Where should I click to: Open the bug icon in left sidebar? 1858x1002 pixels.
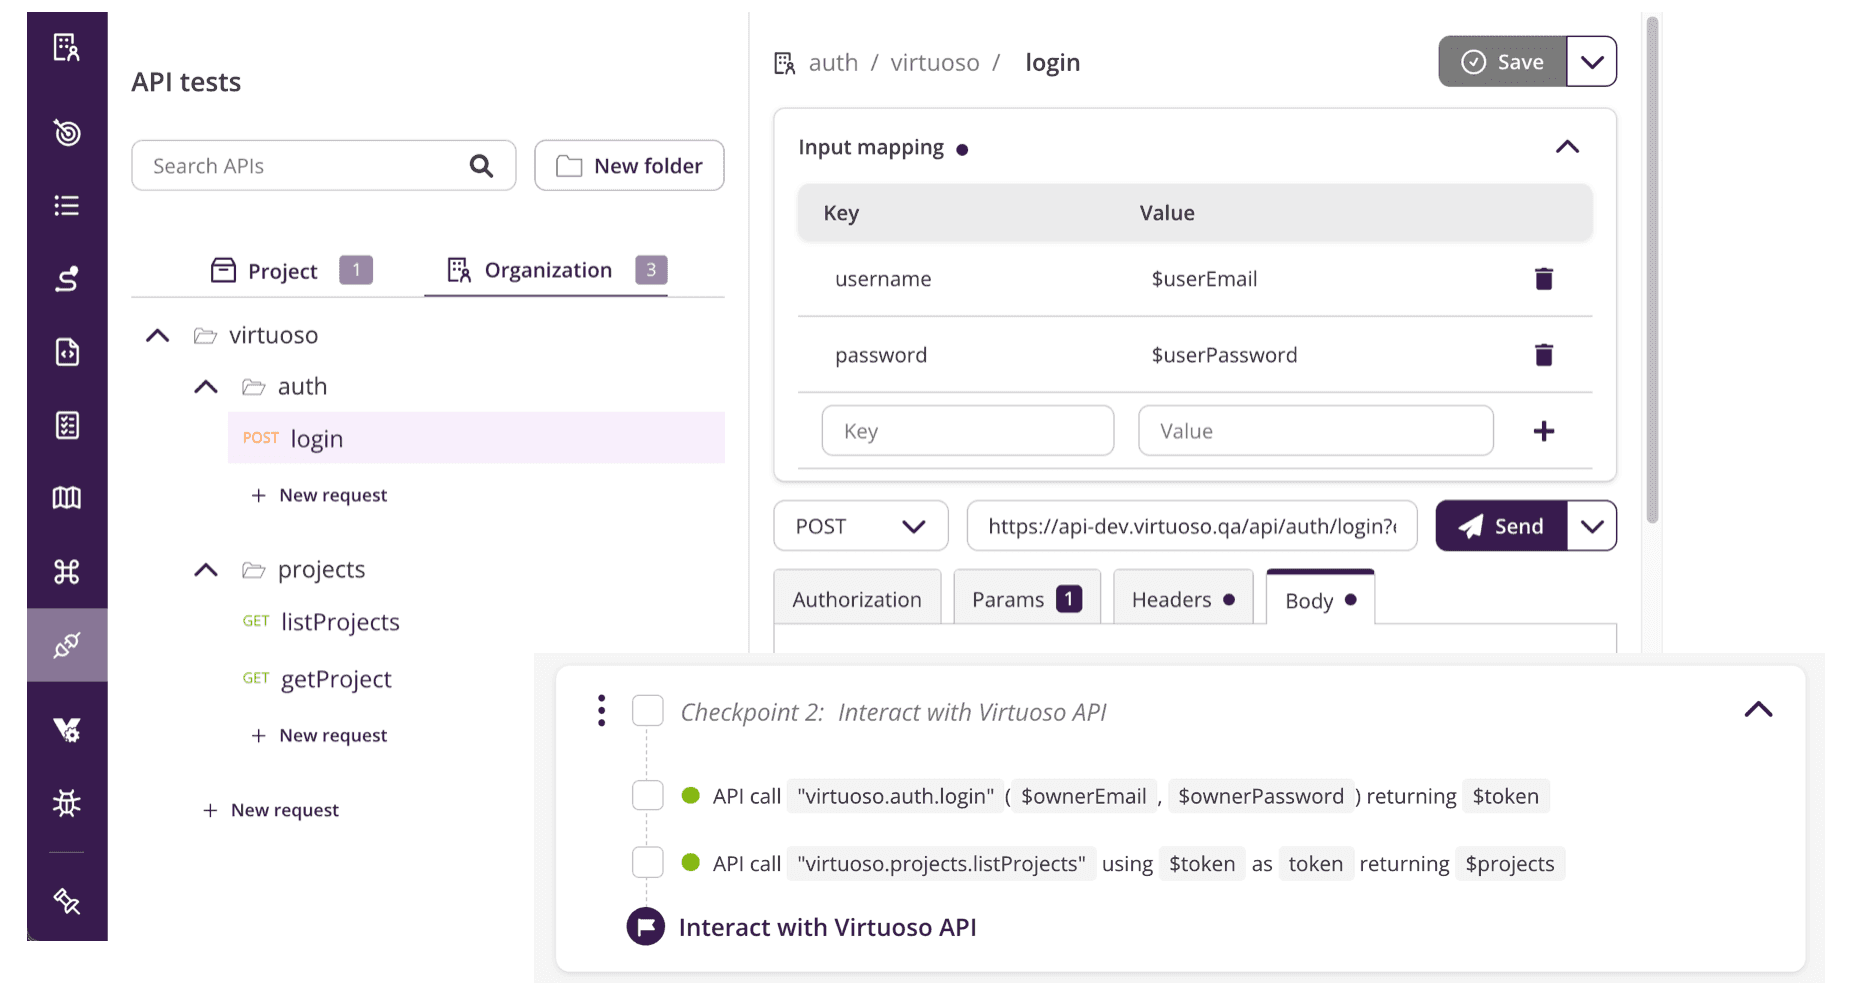point(67,803)
